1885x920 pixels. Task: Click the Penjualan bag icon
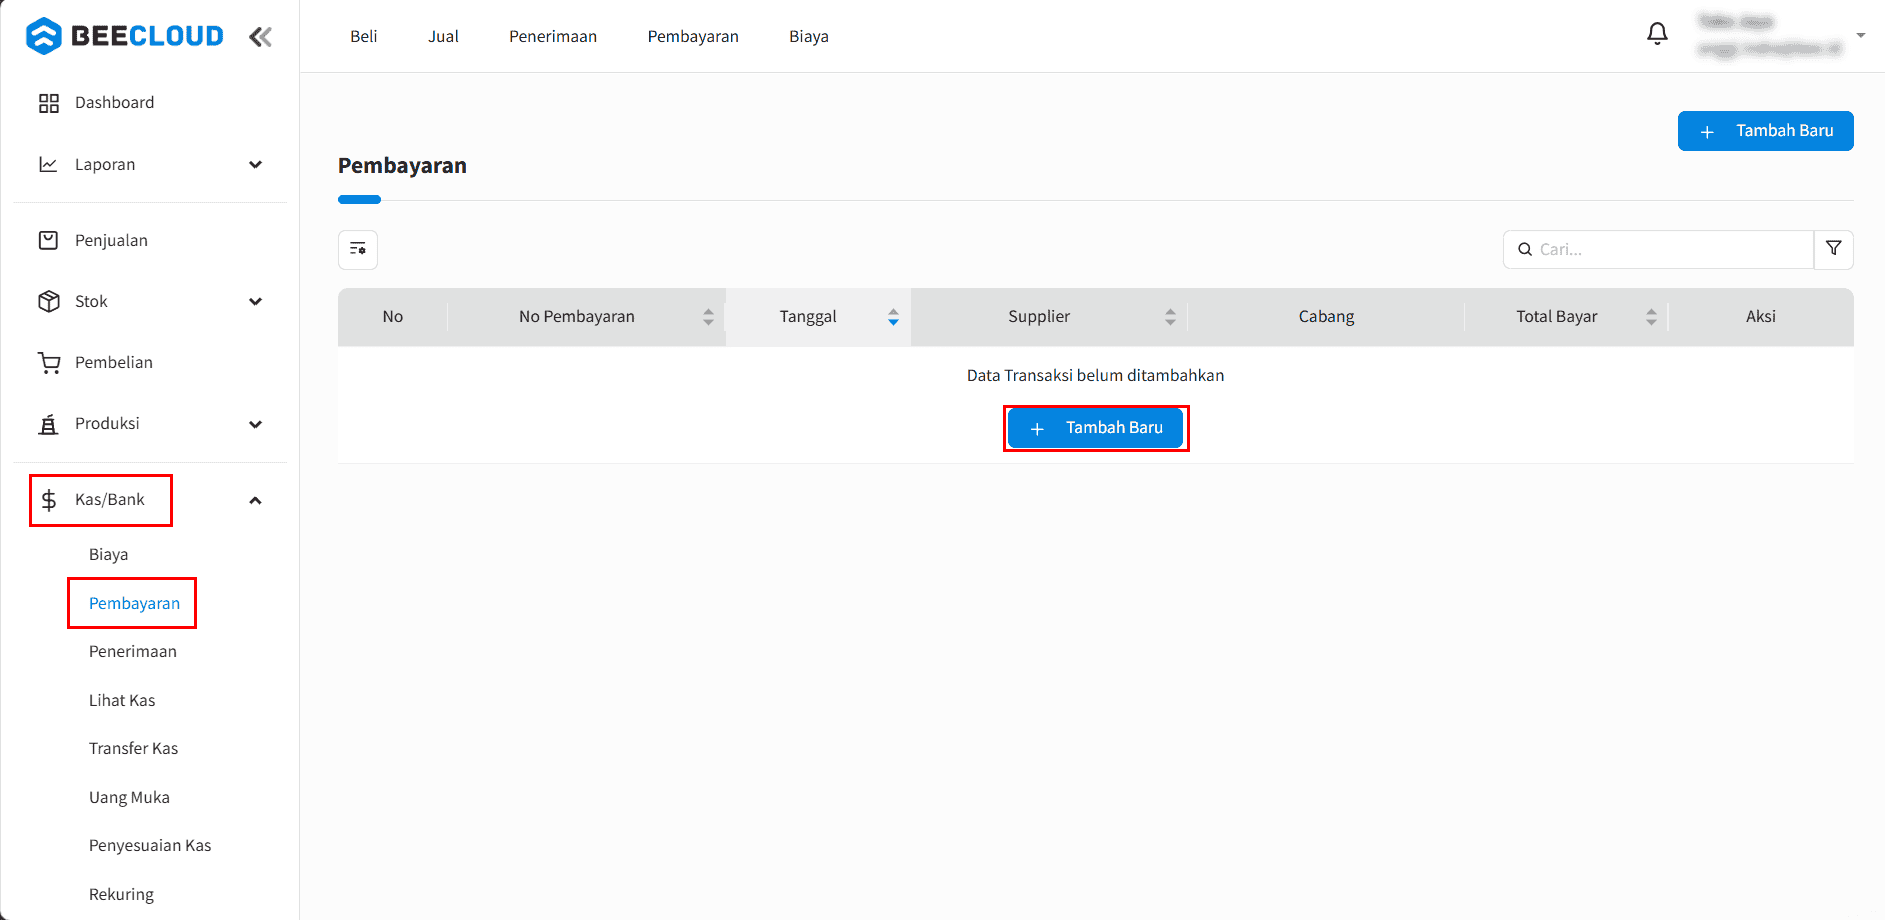pos(48,240)
